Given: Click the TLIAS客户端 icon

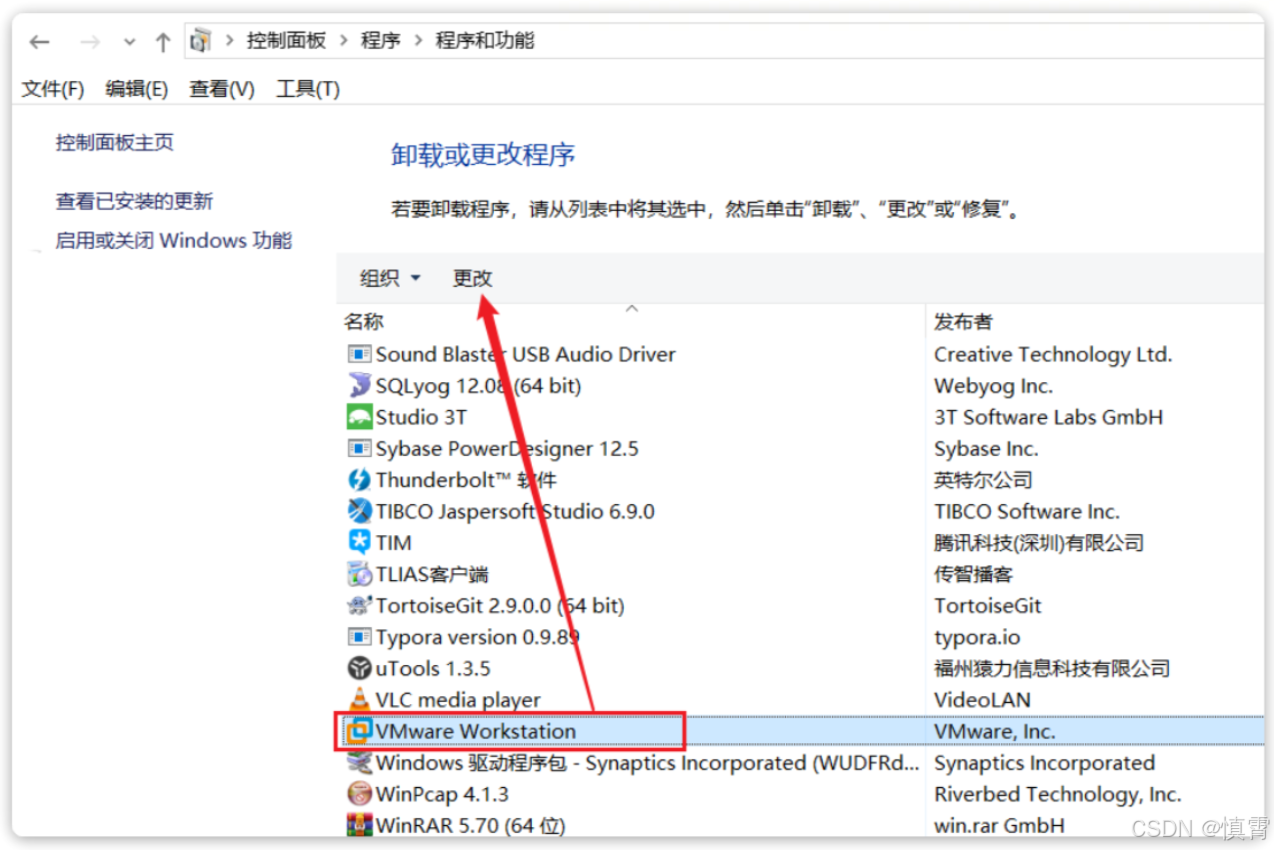Looking at the screenshot, I should (359, 574).
